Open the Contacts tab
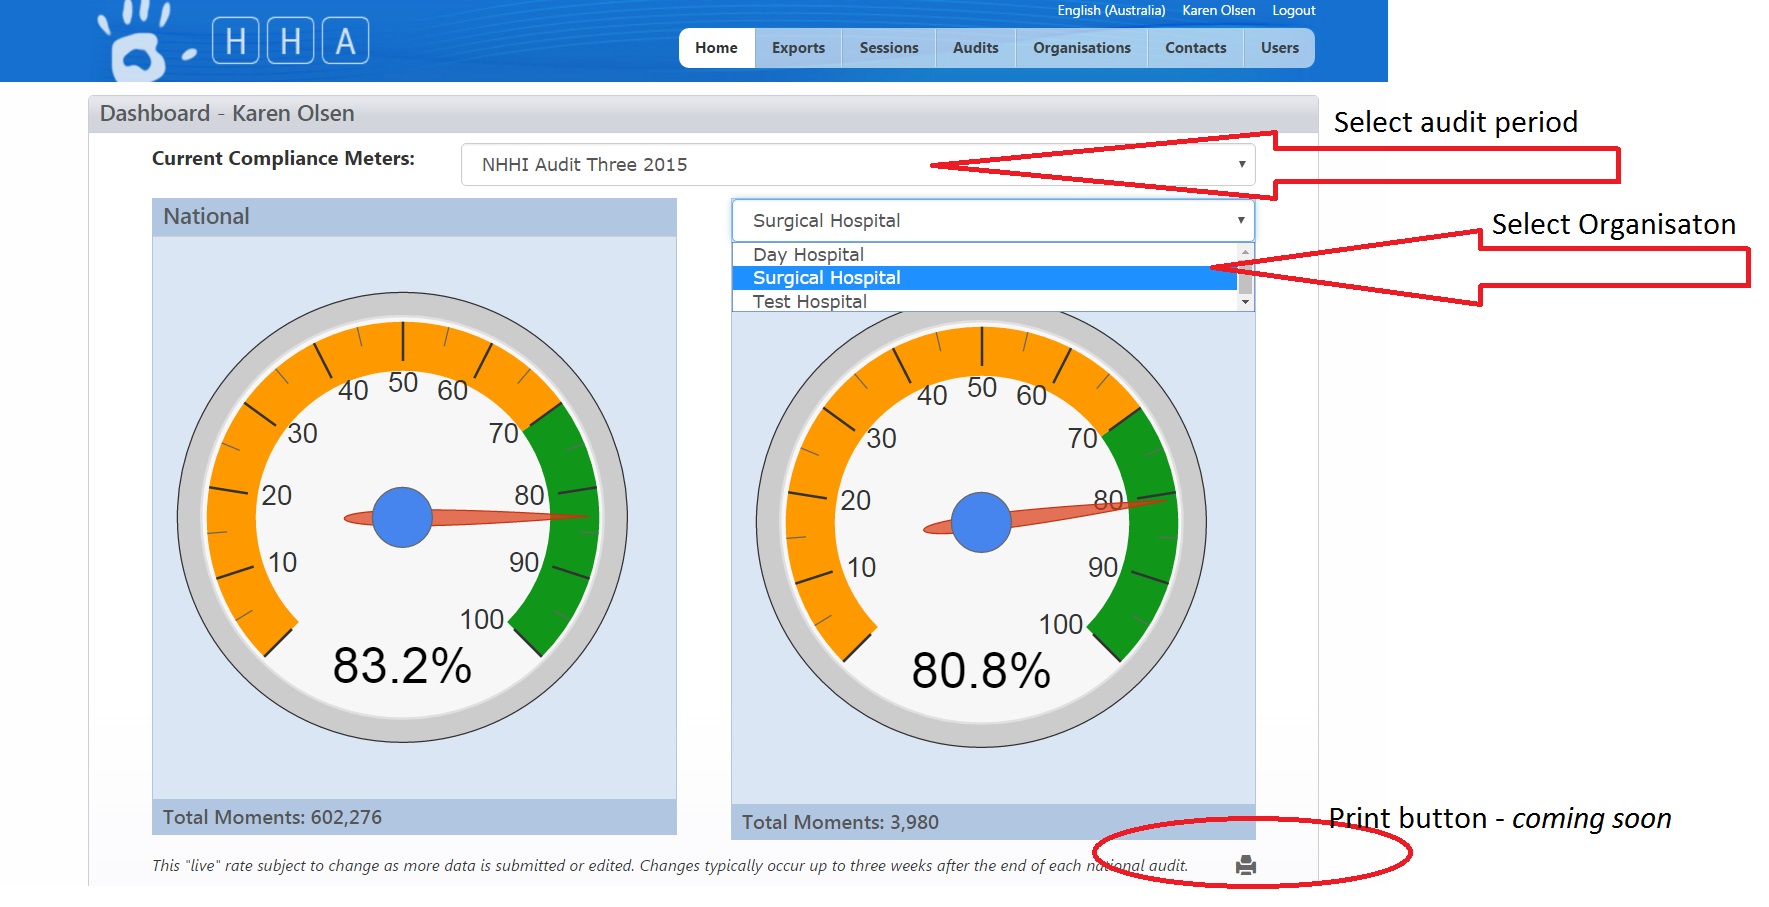 tap(1195, 48)
